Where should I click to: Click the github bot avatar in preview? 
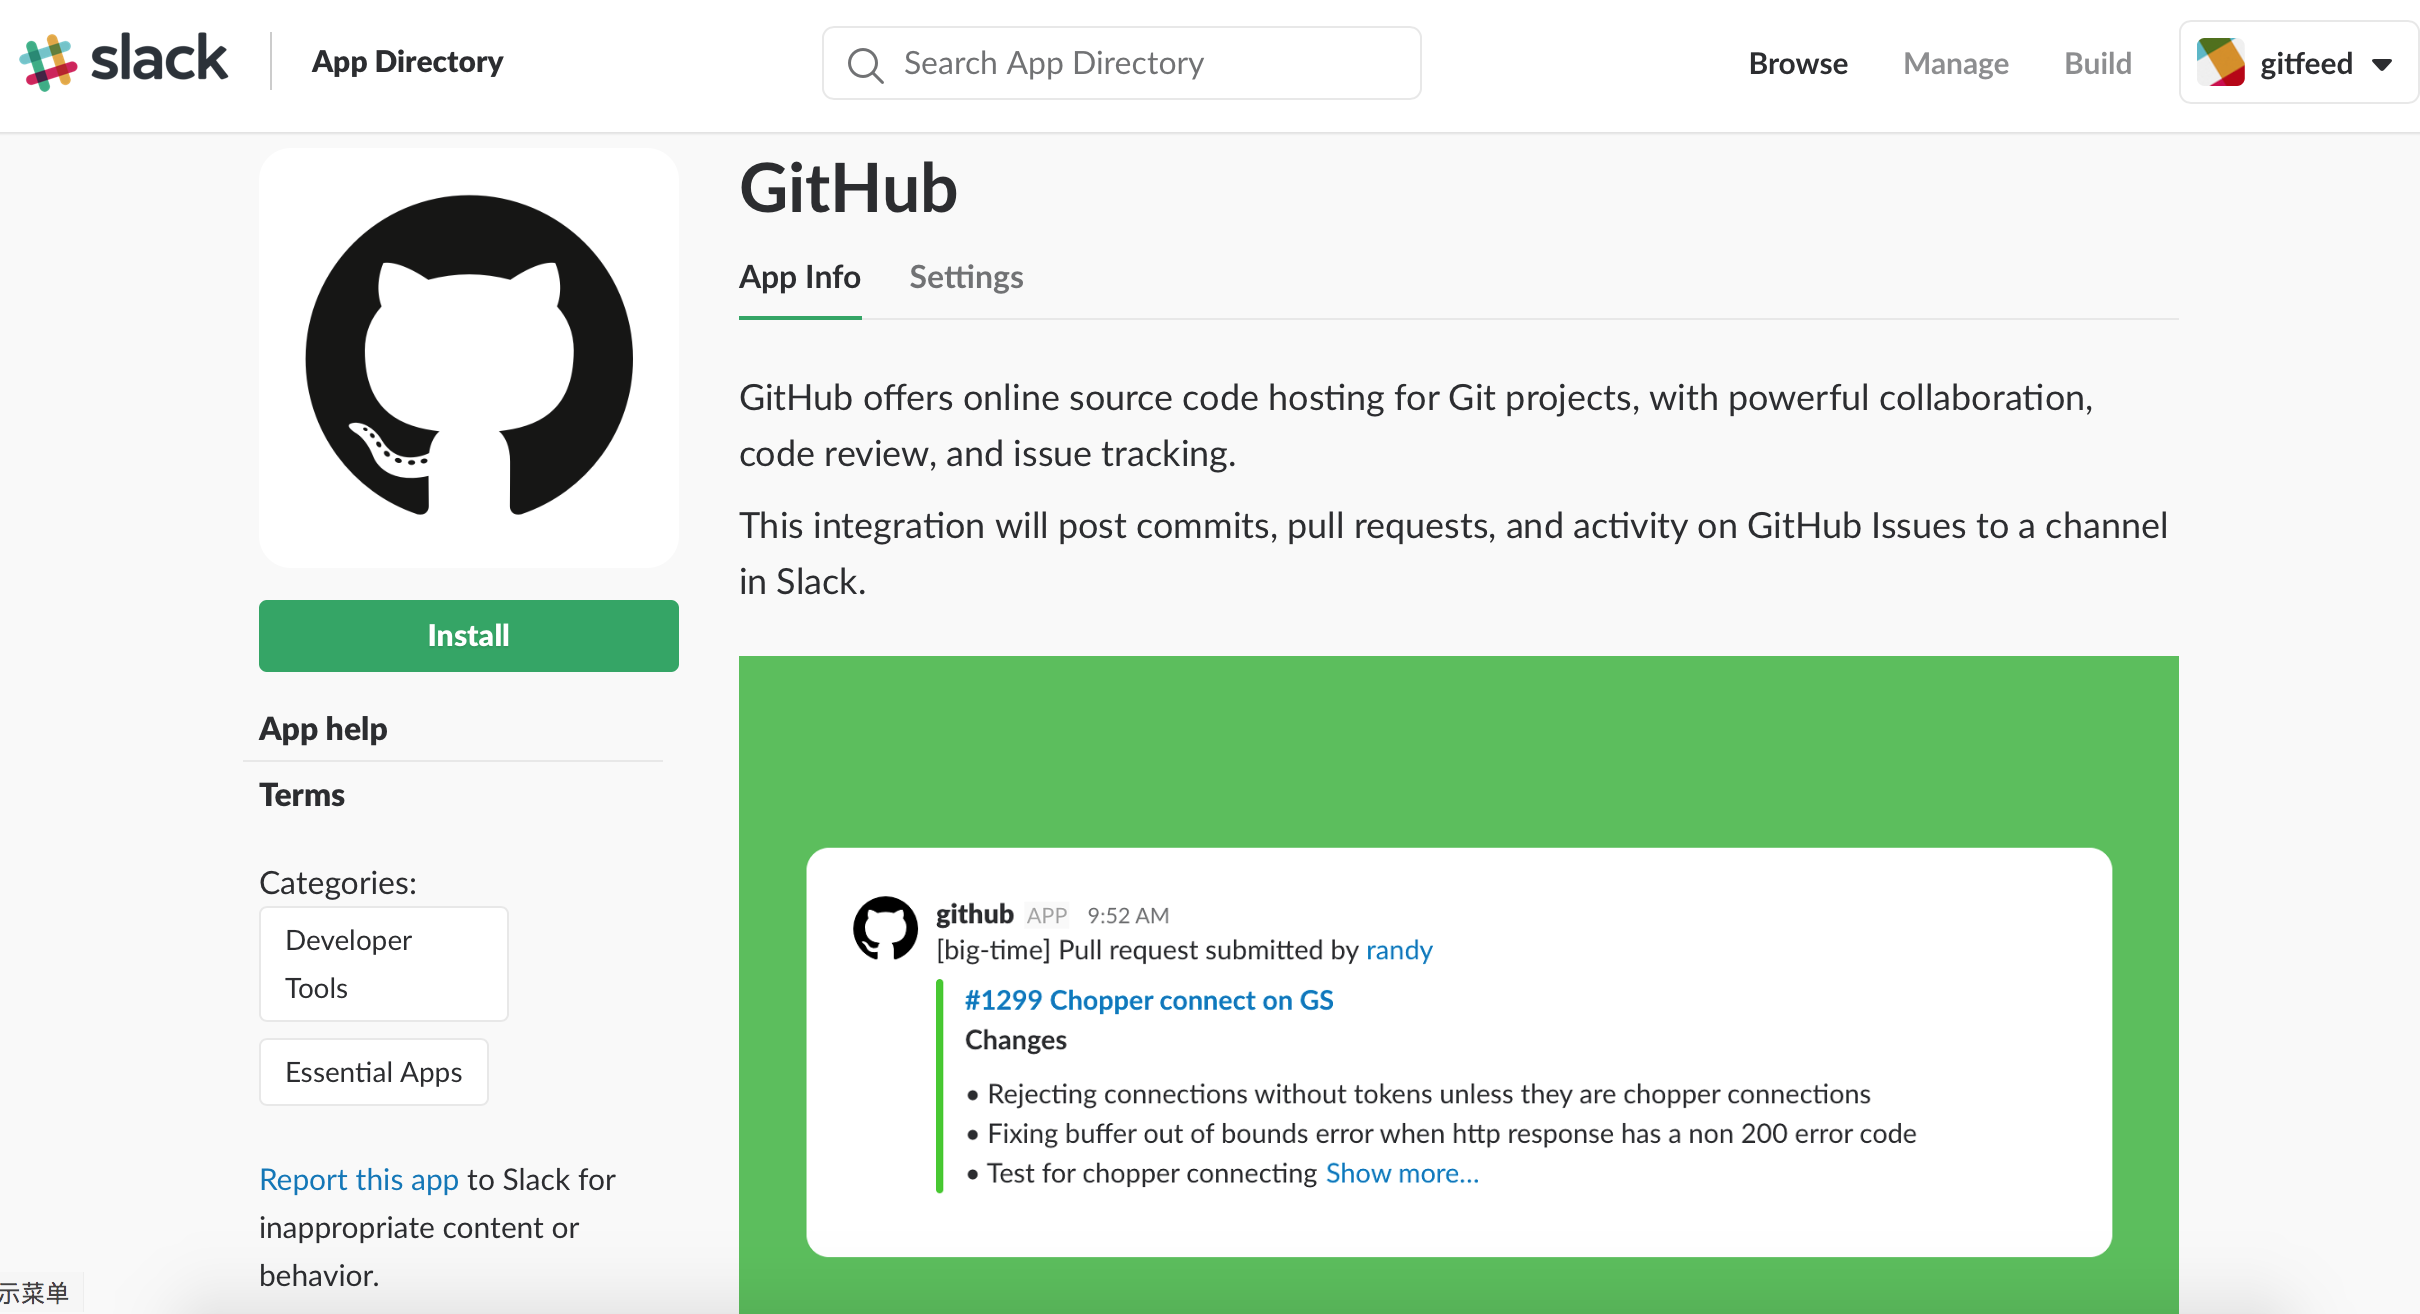[885, 928]
